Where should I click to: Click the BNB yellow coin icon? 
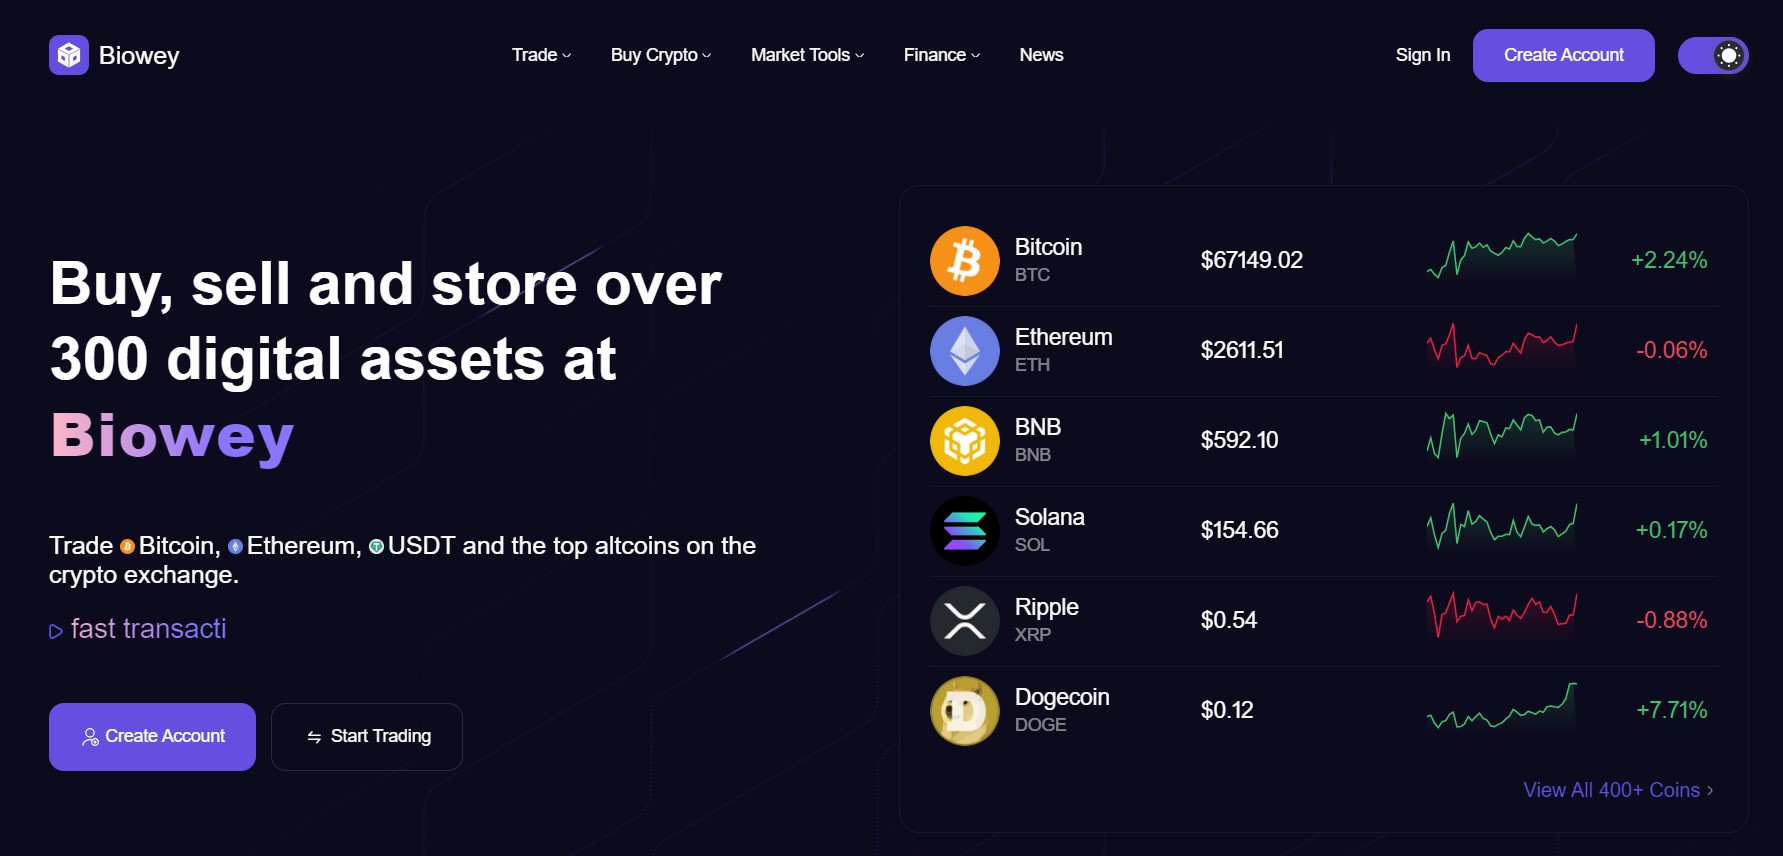(964, 441)
